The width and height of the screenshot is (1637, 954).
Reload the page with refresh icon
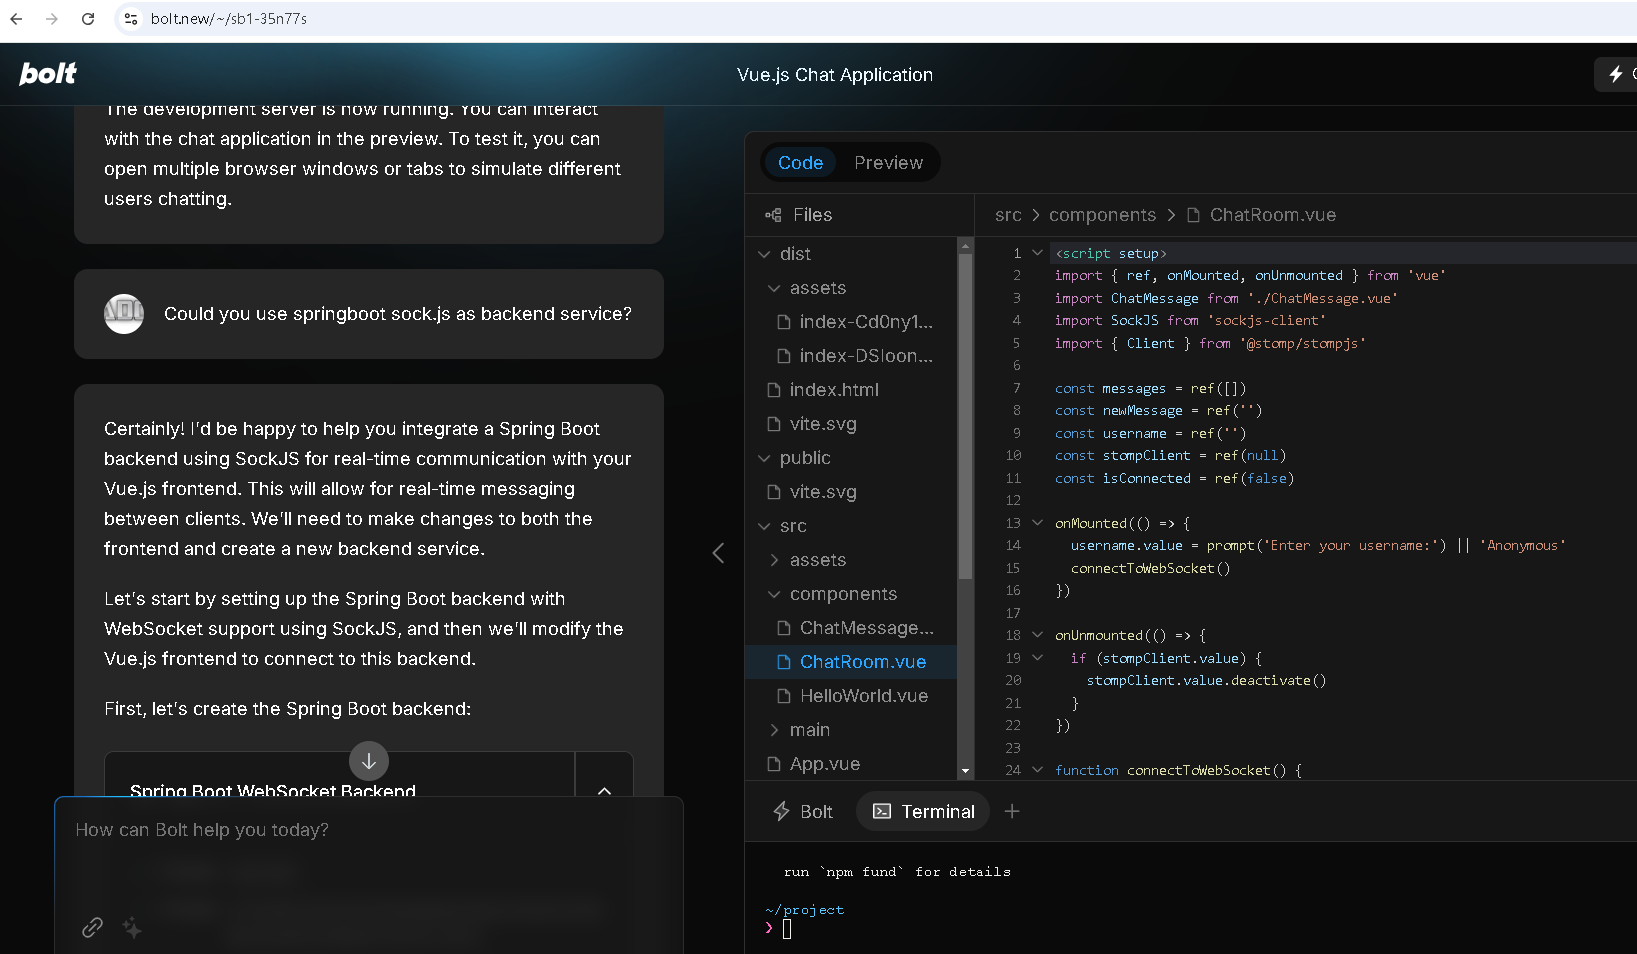88,19
